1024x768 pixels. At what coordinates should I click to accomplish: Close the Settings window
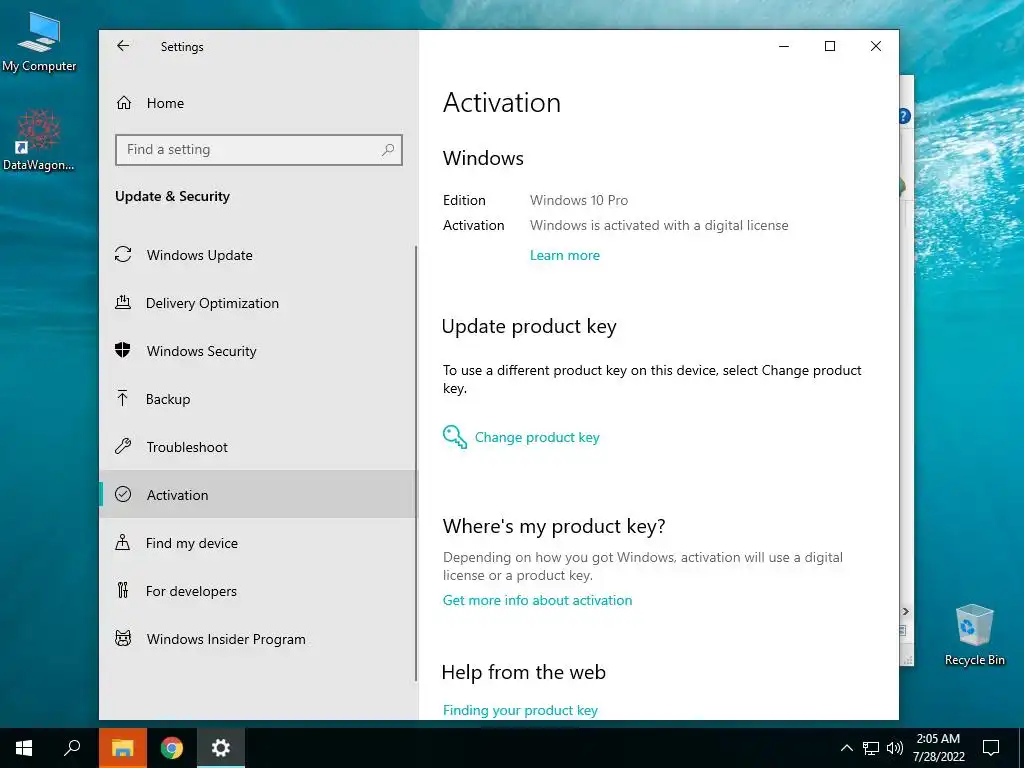pos(876,46)
